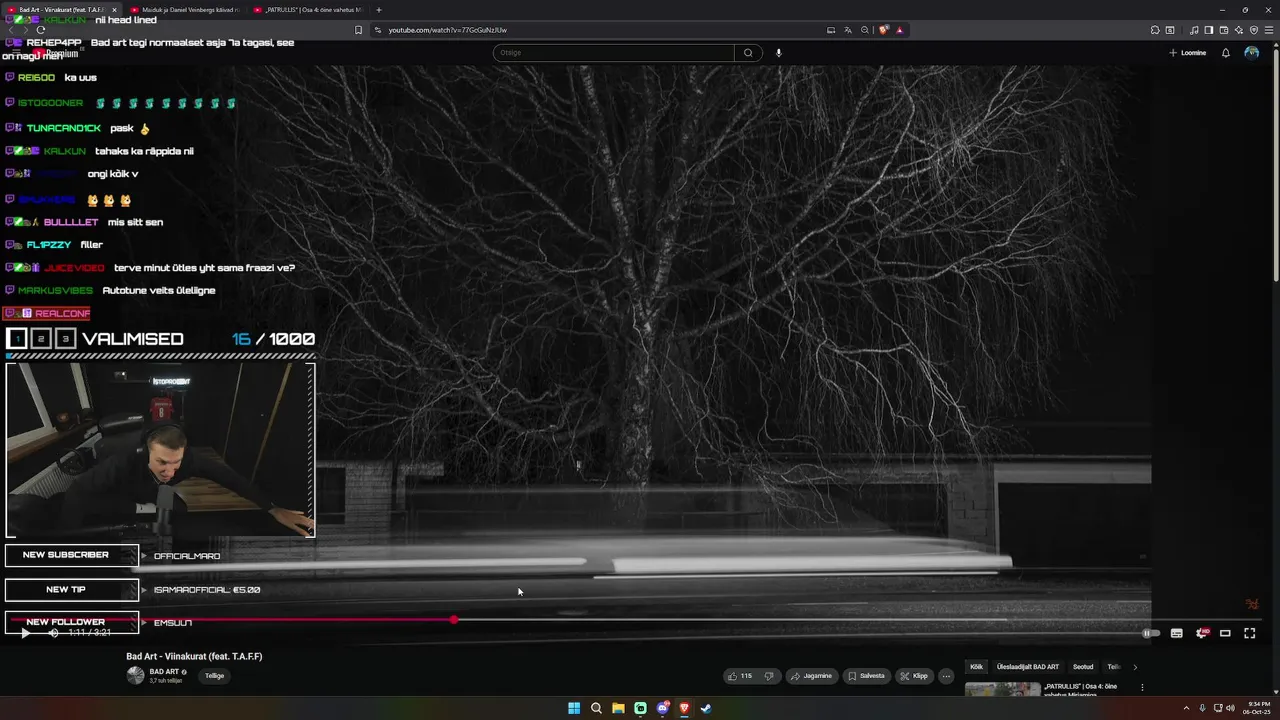Reload the page with the refresh icon
Viewport: 1280px width, 720px height.
coord(41,30)
